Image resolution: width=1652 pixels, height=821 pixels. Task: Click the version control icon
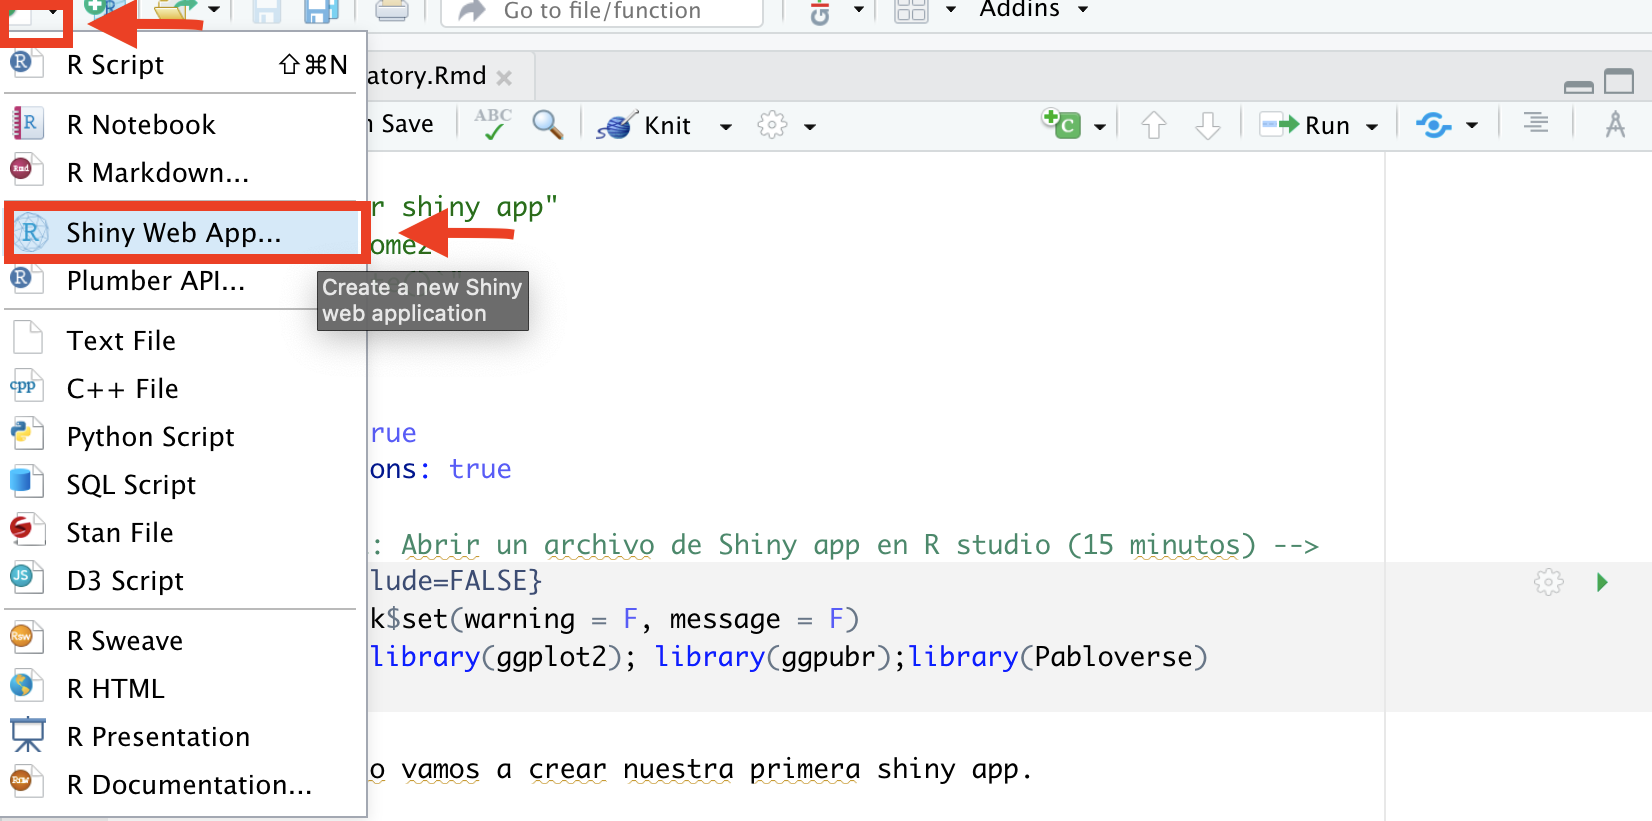pyautogui.click(x=820, y=12)
